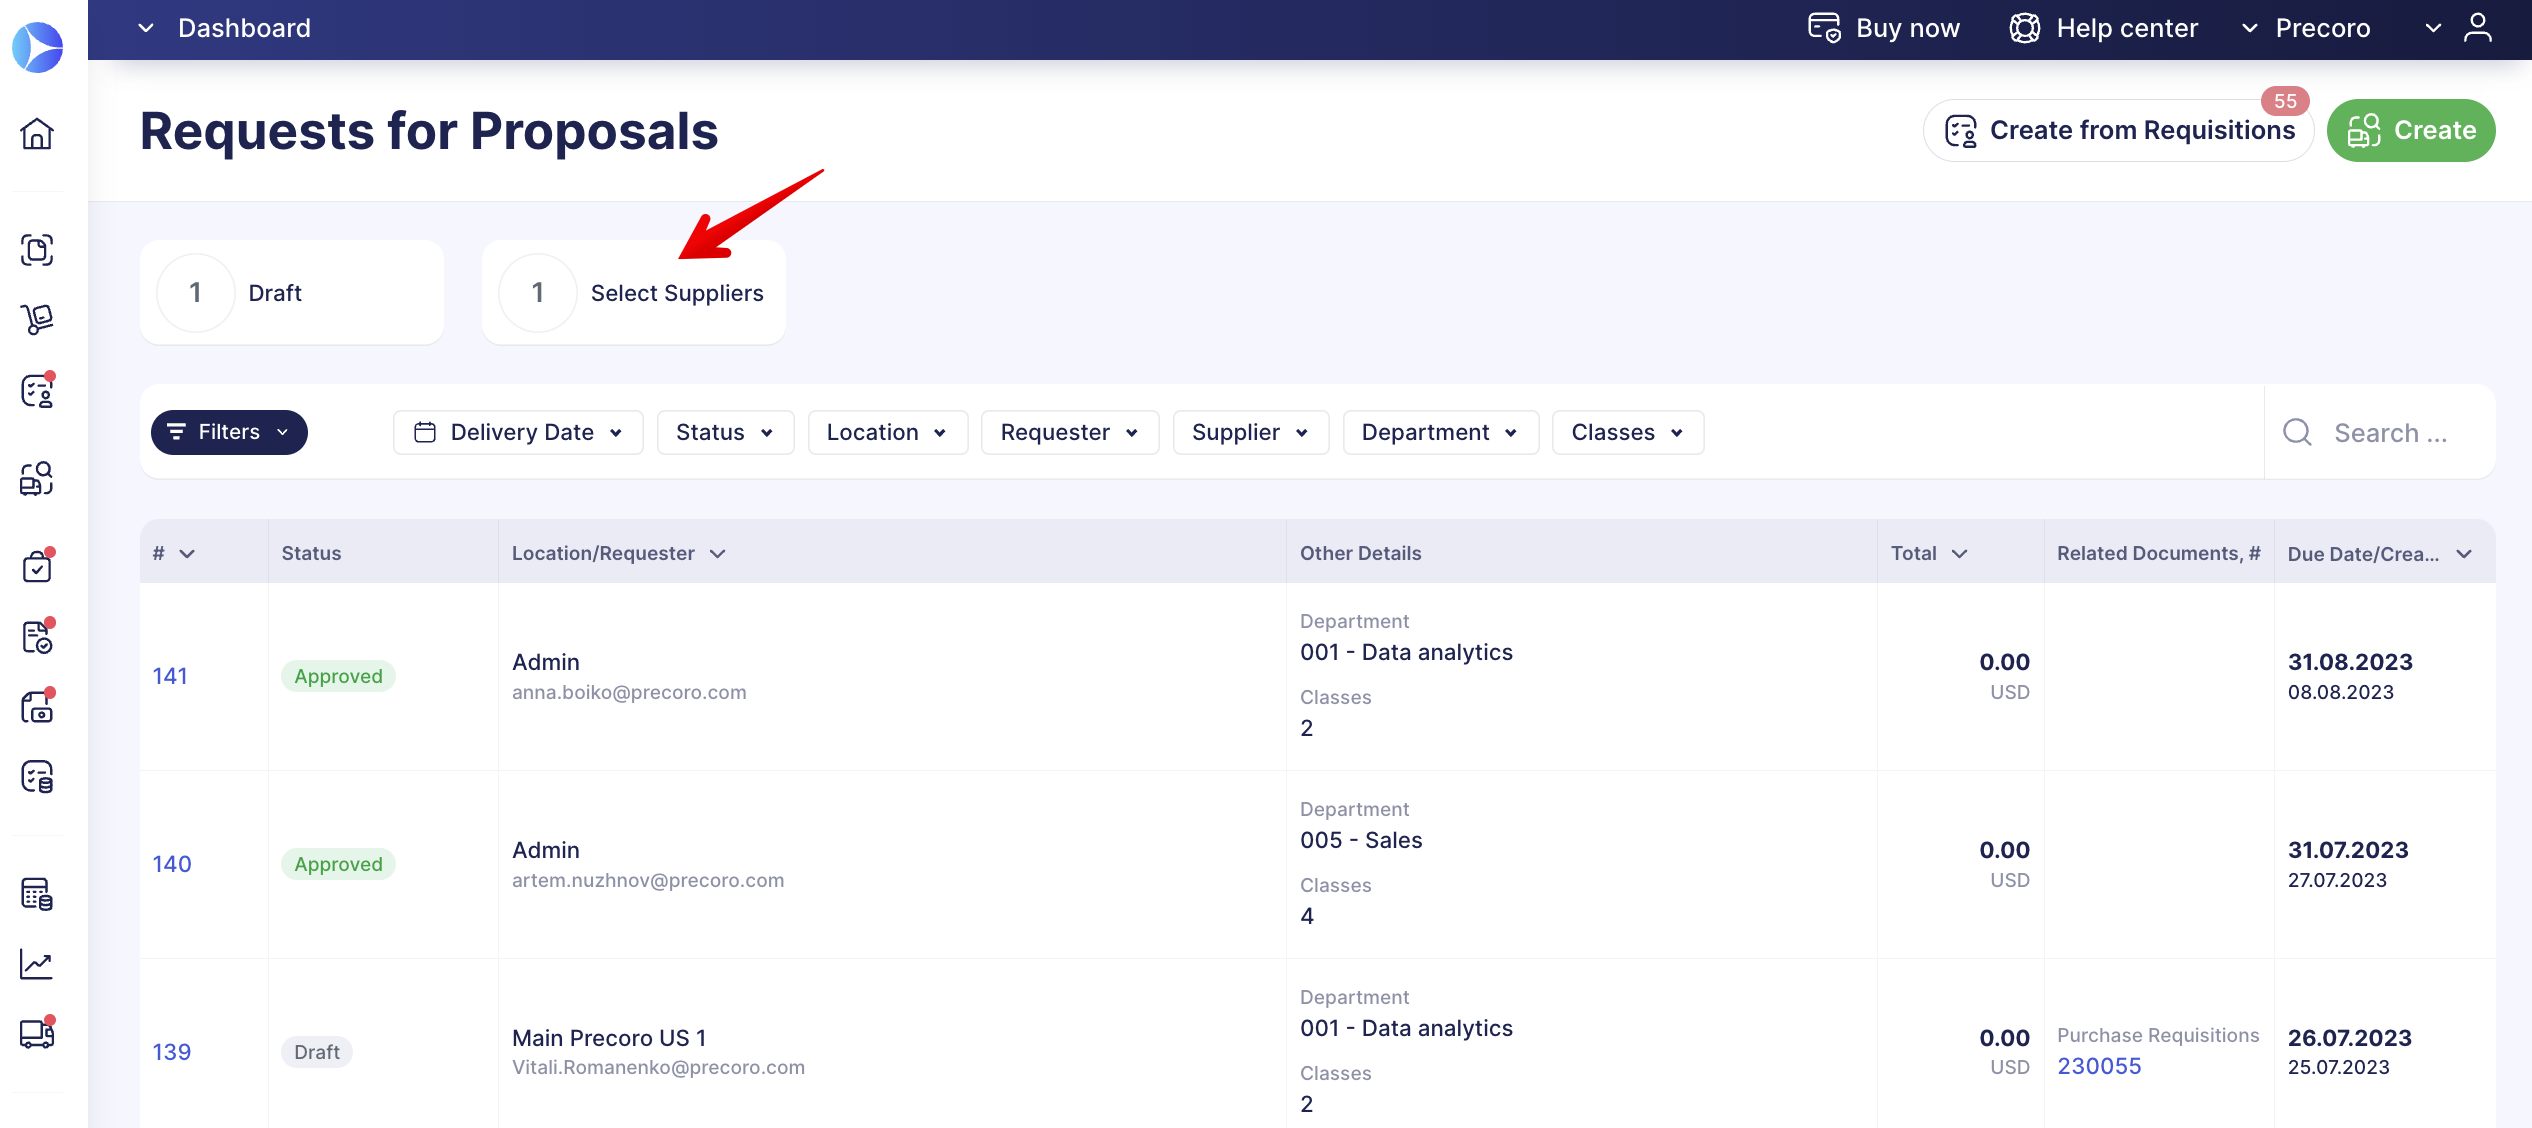
Task: Click the Status column header
Action: (x=311, y=553)
